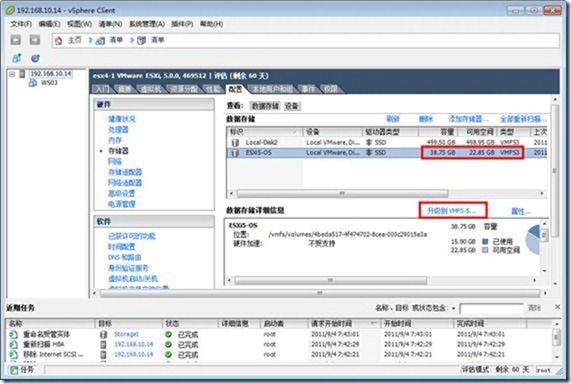Click the back navigation arrow
This screenshot has height=384, width=571.
16,40
